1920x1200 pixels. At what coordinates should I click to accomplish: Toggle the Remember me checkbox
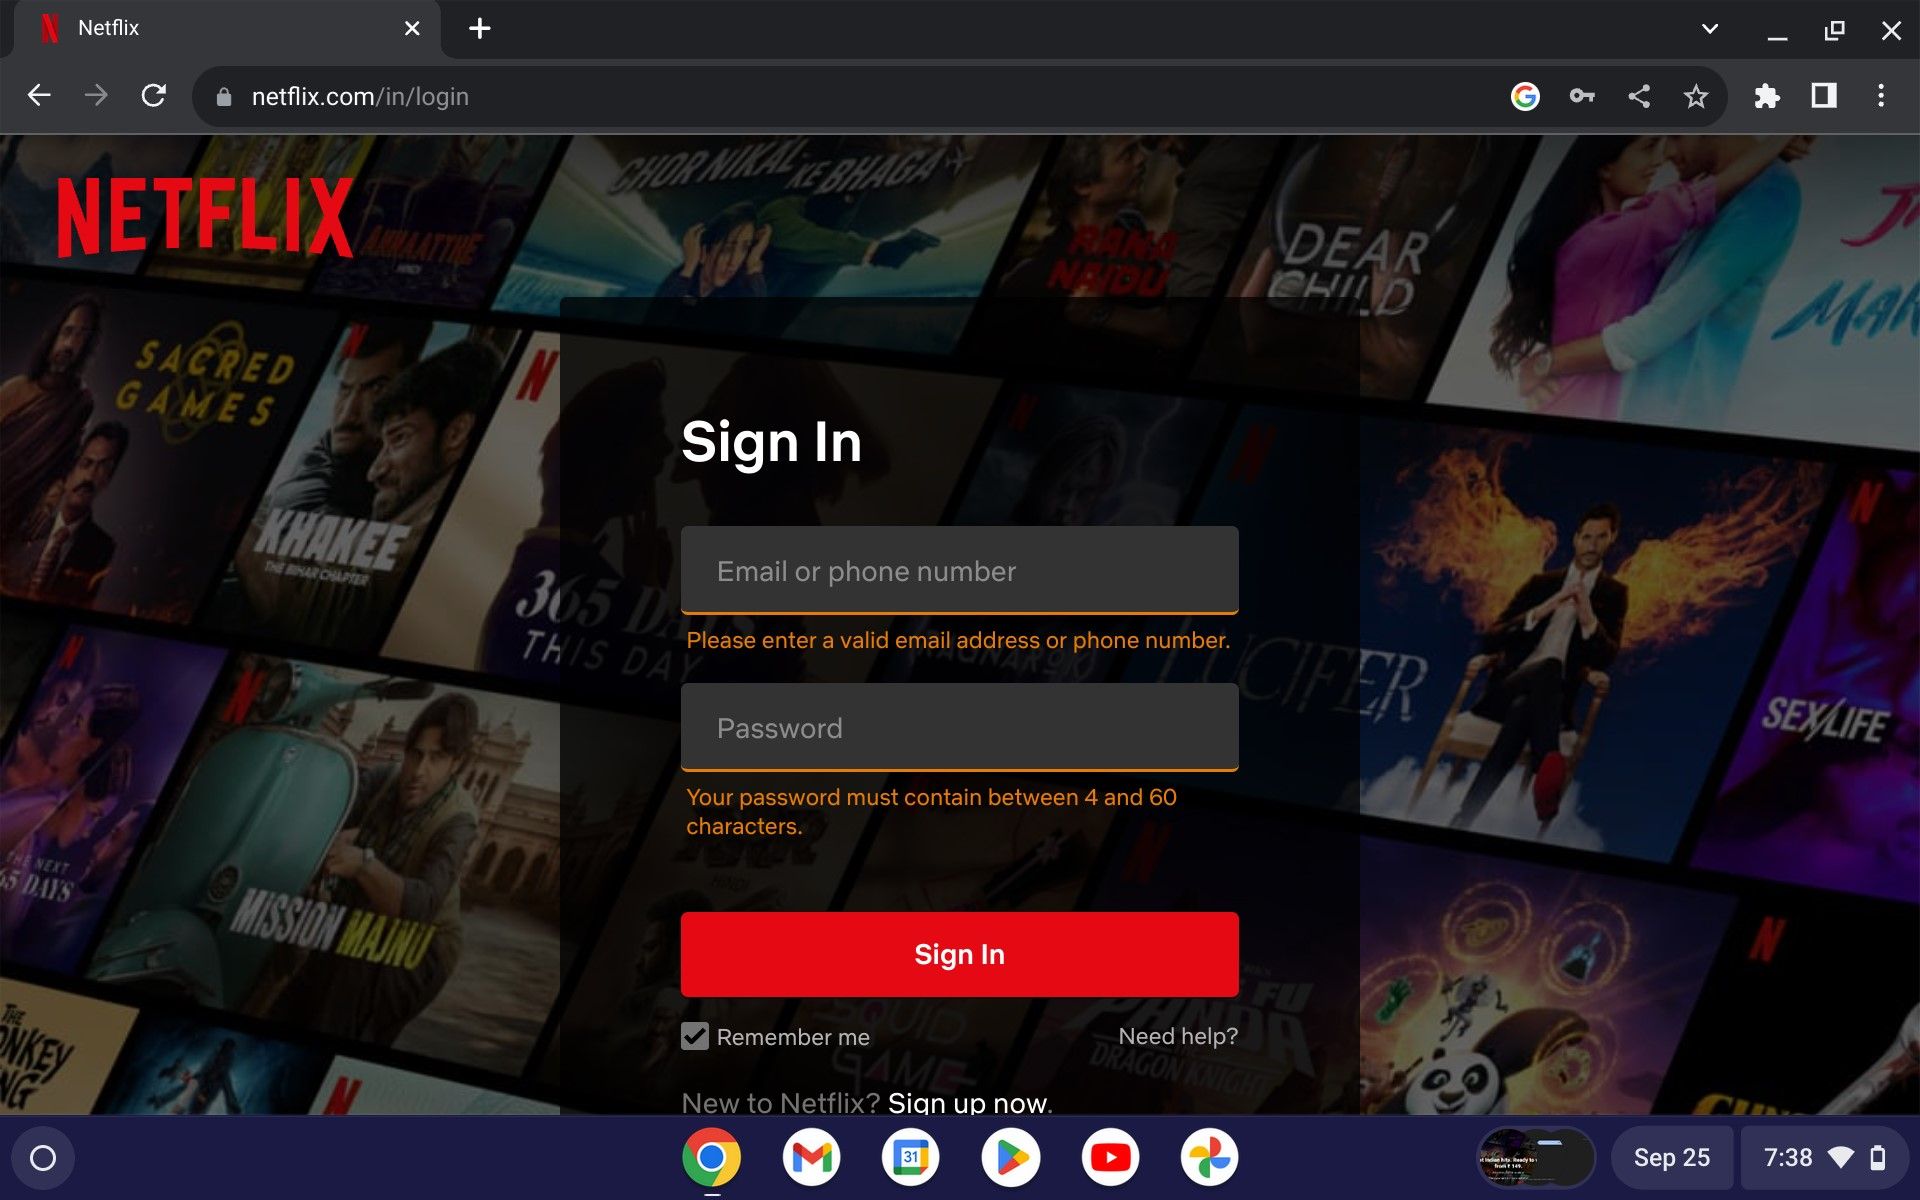point(695,1037)
